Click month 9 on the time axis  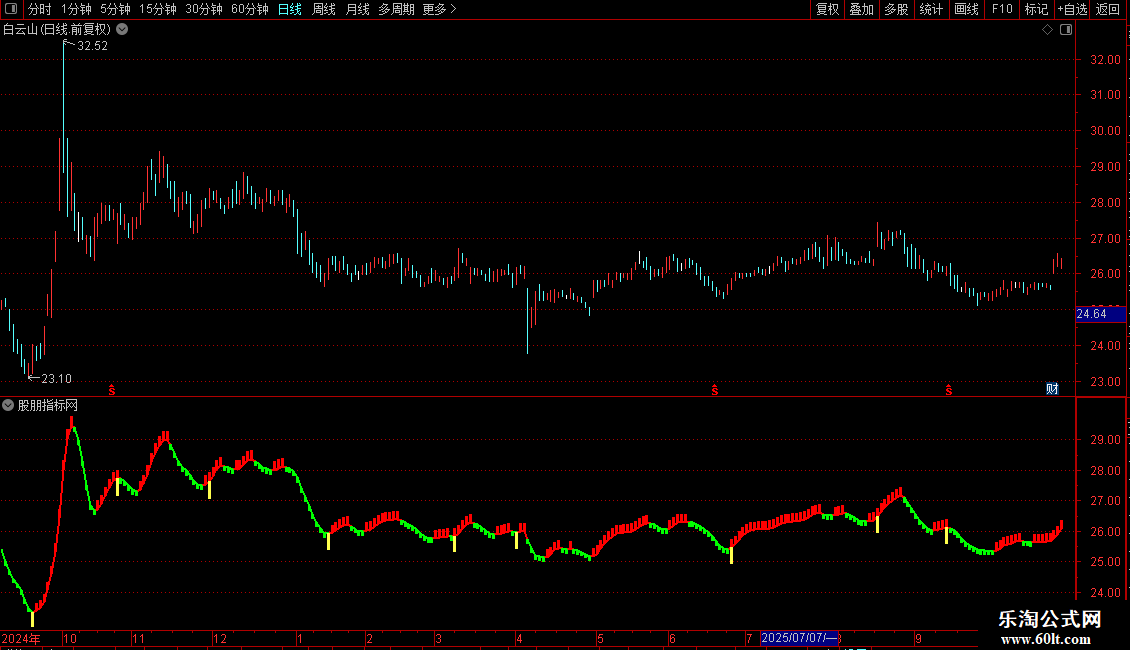coord(918,638)
